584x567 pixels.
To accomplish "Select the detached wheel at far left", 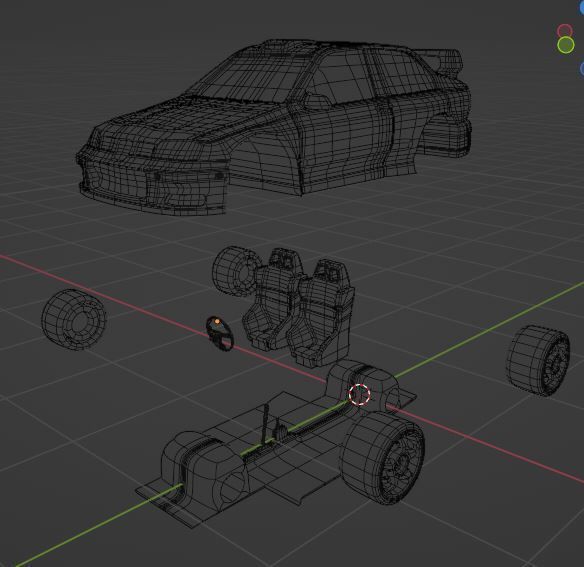I will 74,319.
